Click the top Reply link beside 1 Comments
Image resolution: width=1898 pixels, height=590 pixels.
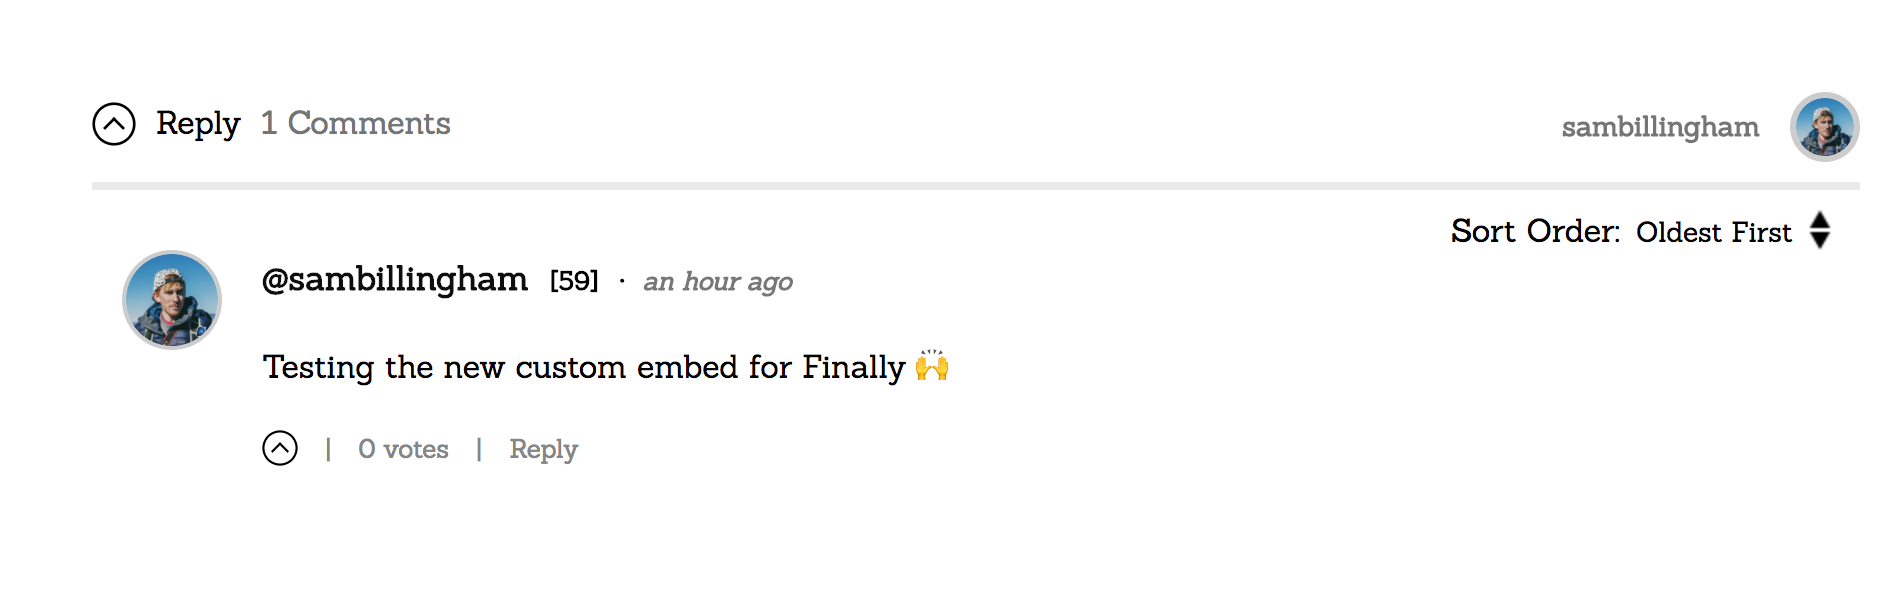click(198, 124)
